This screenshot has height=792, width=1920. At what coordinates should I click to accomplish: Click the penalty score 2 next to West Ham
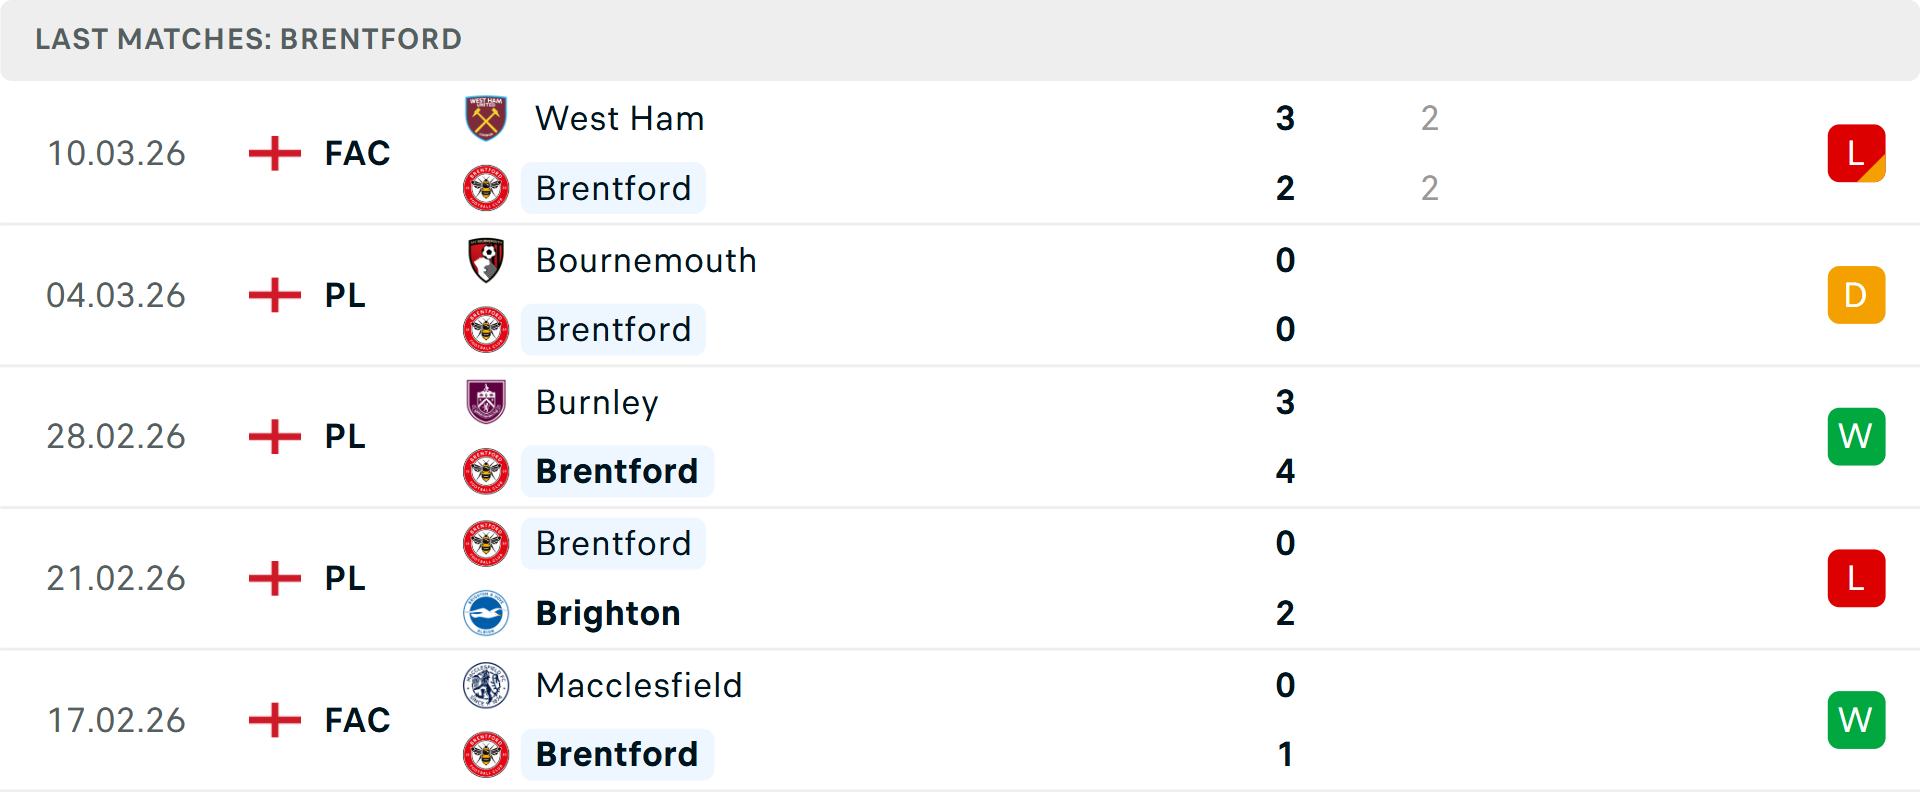pyautogui.click(x=1429, y=118)
